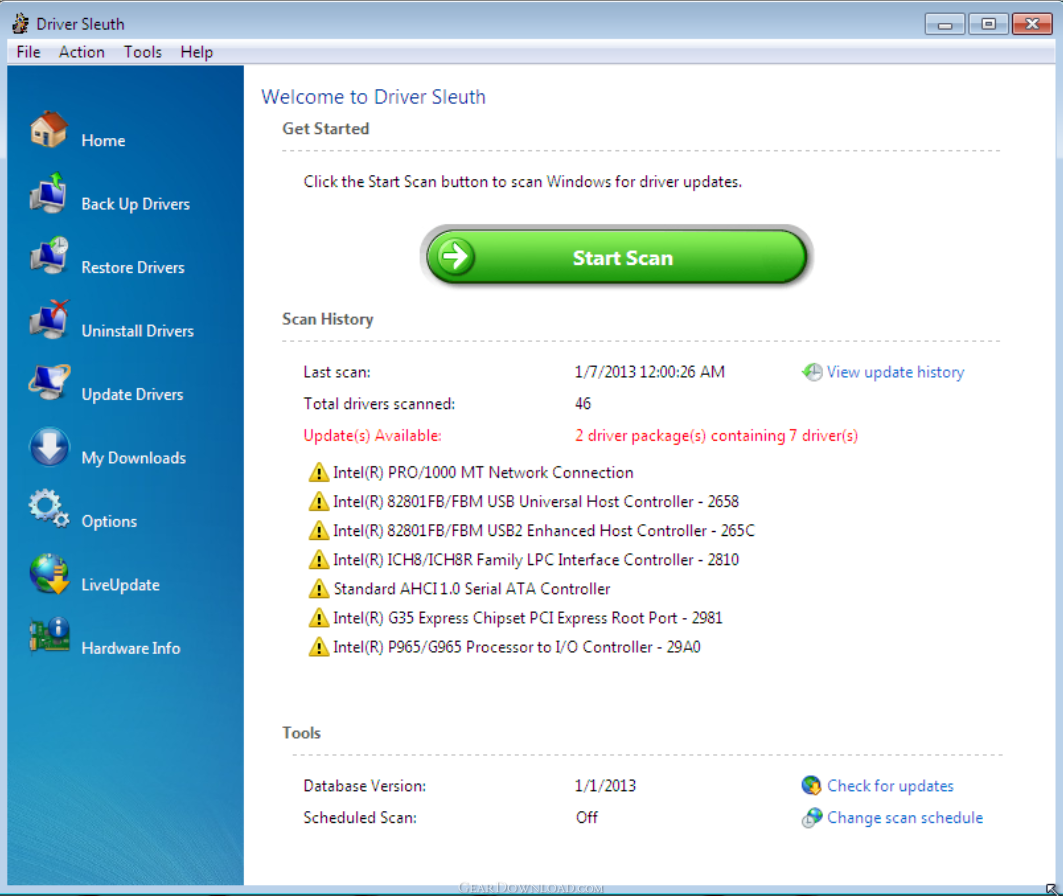Open Hardware Info in the sidebar
The width and height of the screenshot is (1063, 896).
click(131, 649)
